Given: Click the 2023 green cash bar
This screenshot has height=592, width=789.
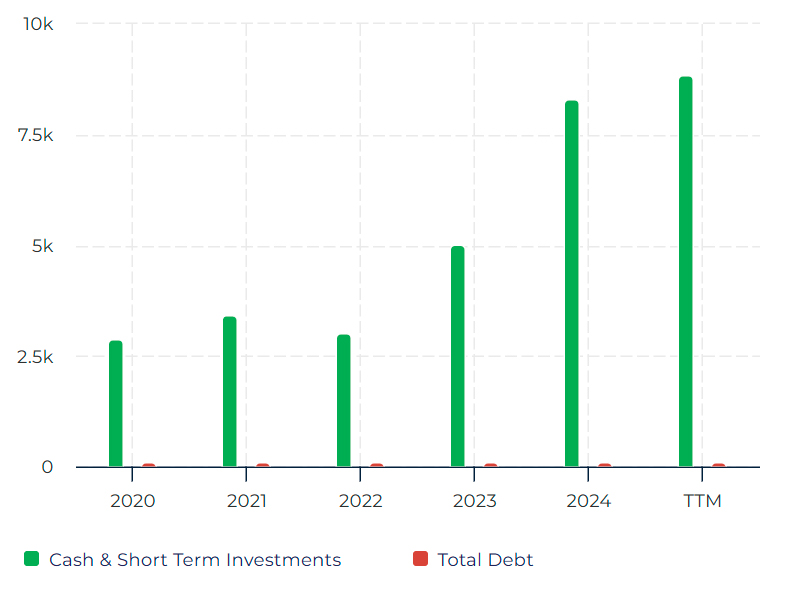Looking at the screenshot, I should 458,357.
